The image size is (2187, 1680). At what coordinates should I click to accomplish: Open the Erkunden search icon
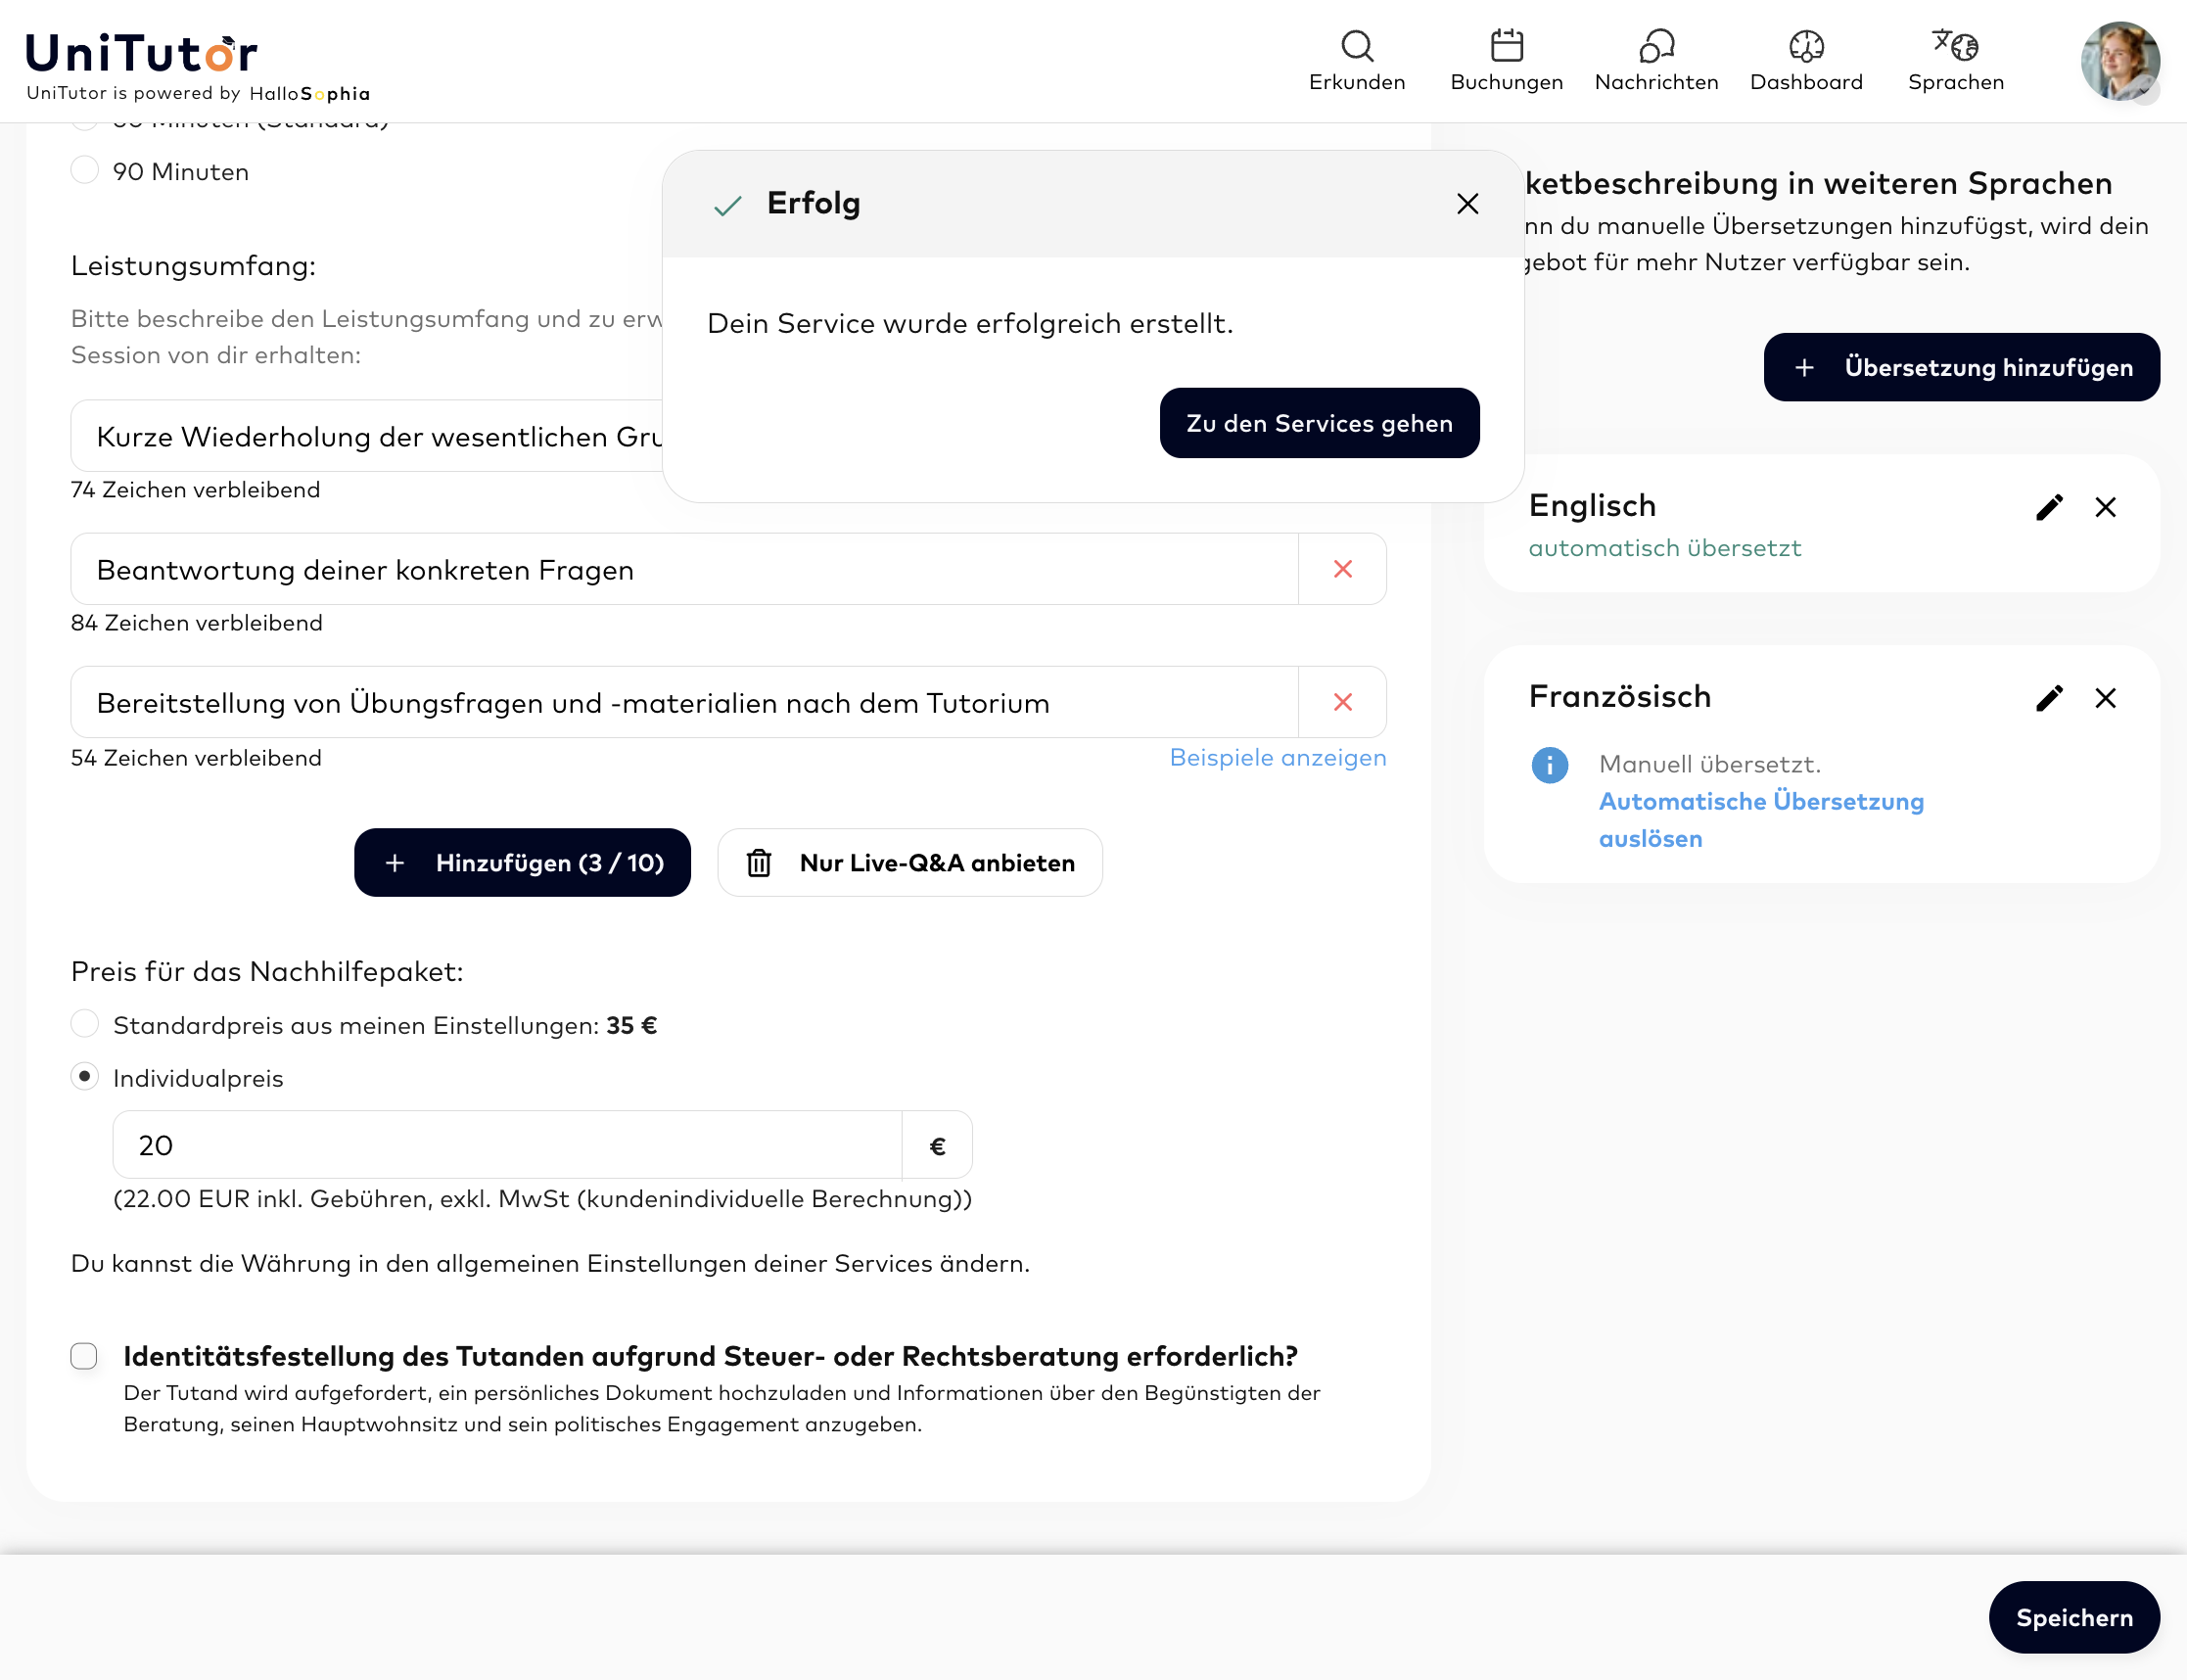click(x=1357, y=46)
